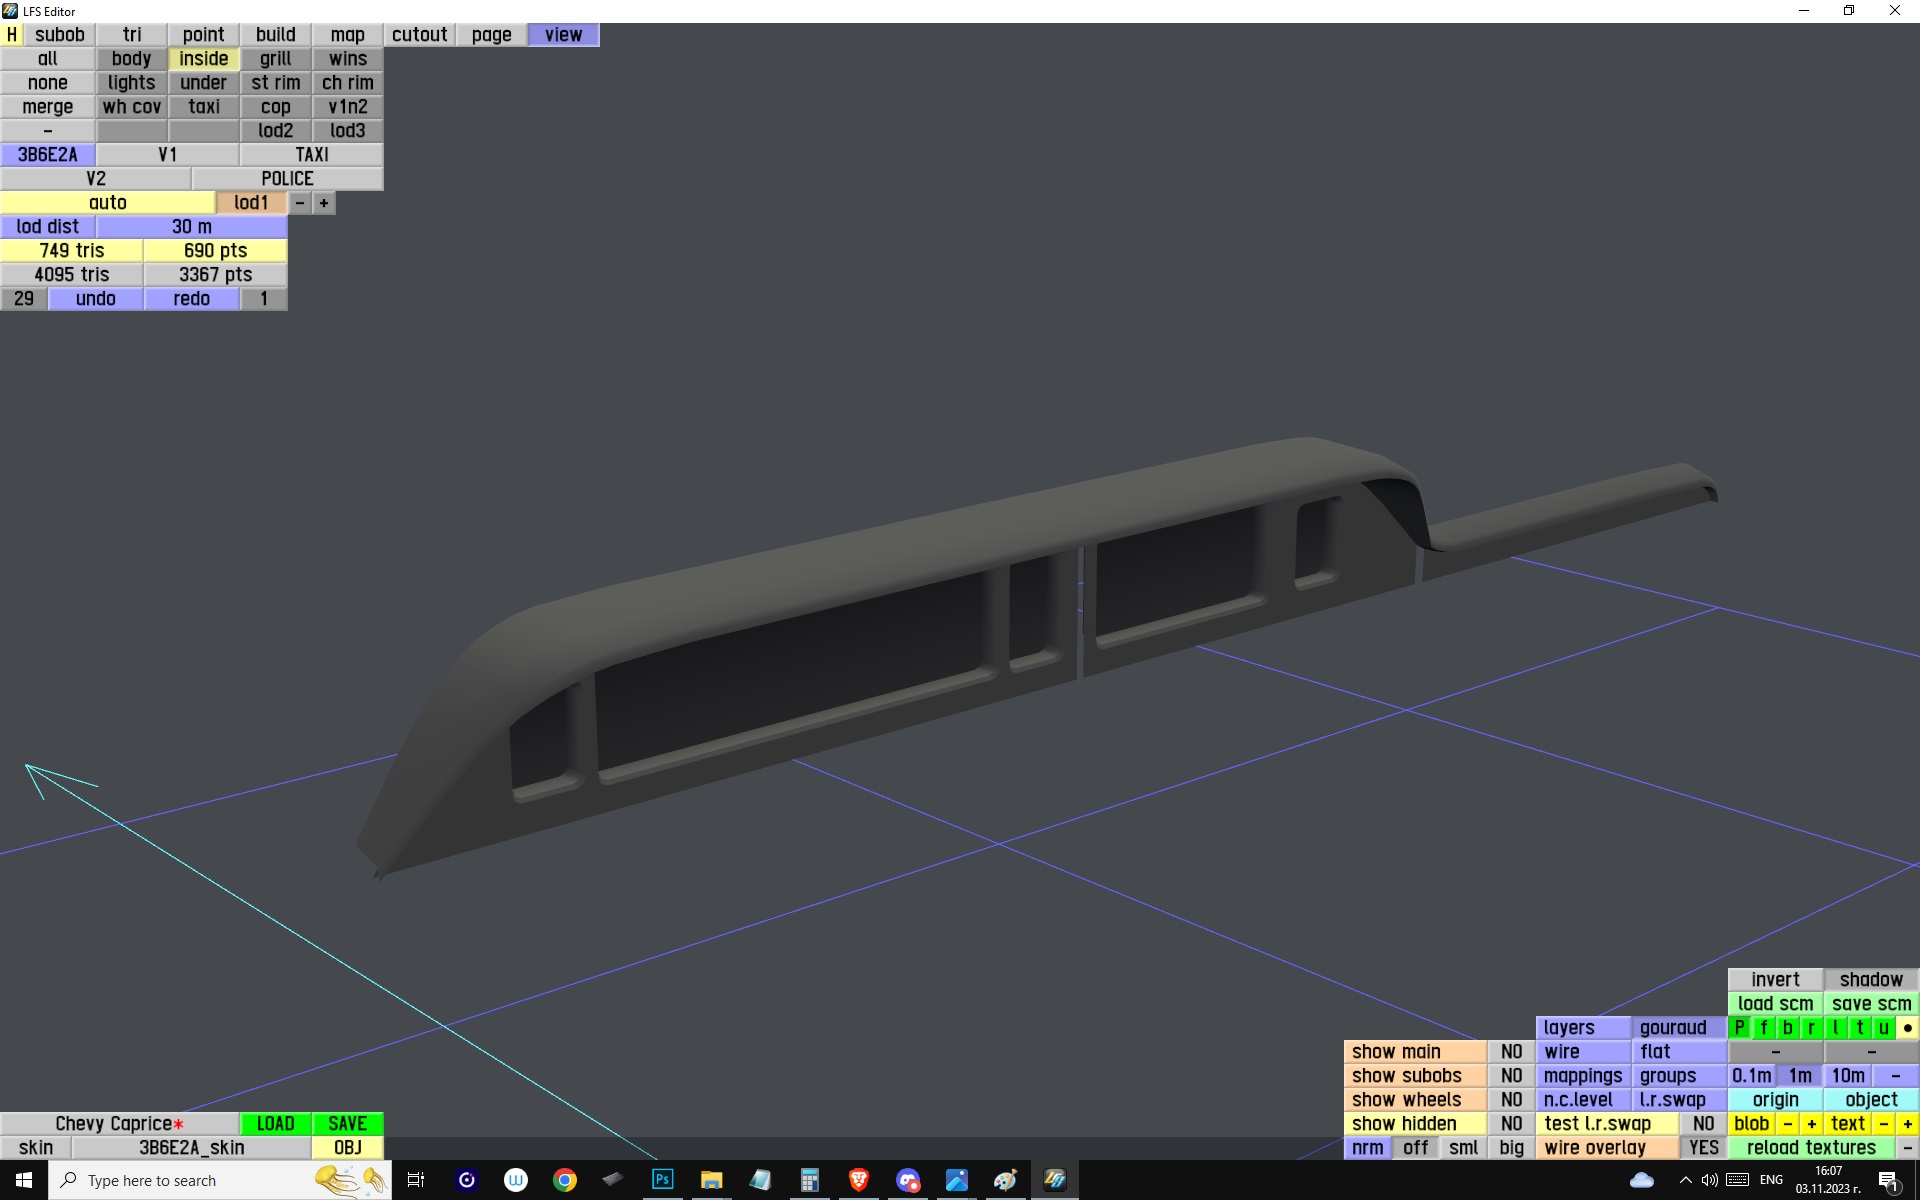The width and height of the screenshot is (1920, 1200).
Task: Open File Explorer from the taskbar
Action: click(711, 1180)
